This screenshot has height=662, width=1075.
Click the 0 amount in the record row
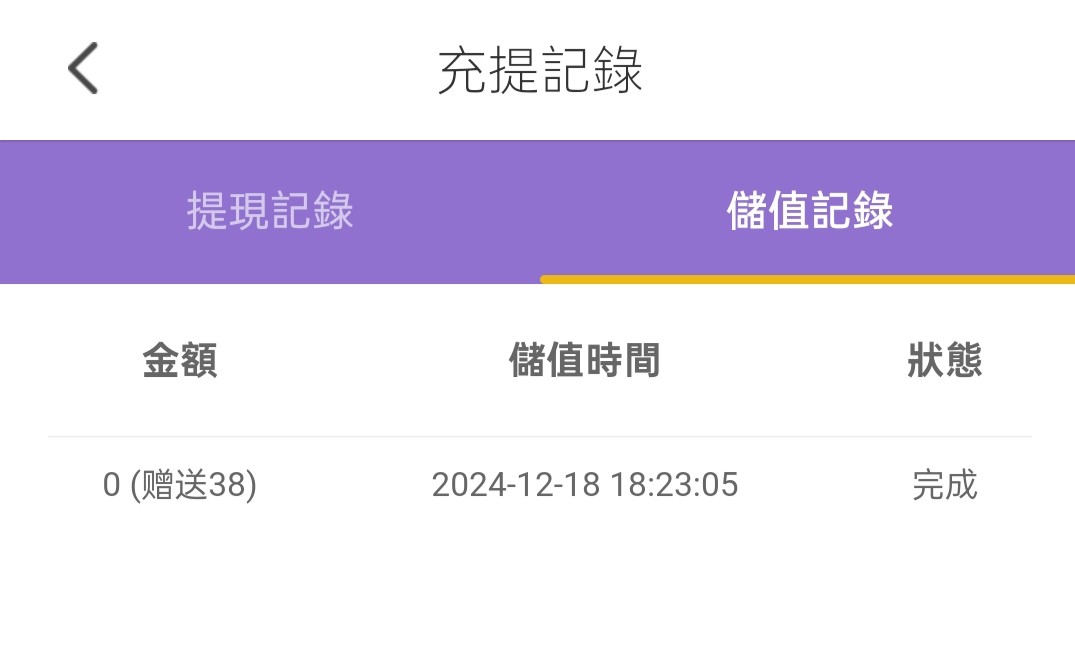[x=111, y=486]
